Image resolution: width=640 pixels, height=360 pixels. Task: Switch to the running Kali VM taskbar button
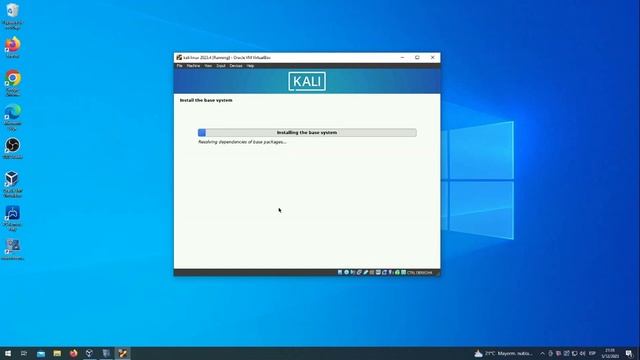pos(122,353)
